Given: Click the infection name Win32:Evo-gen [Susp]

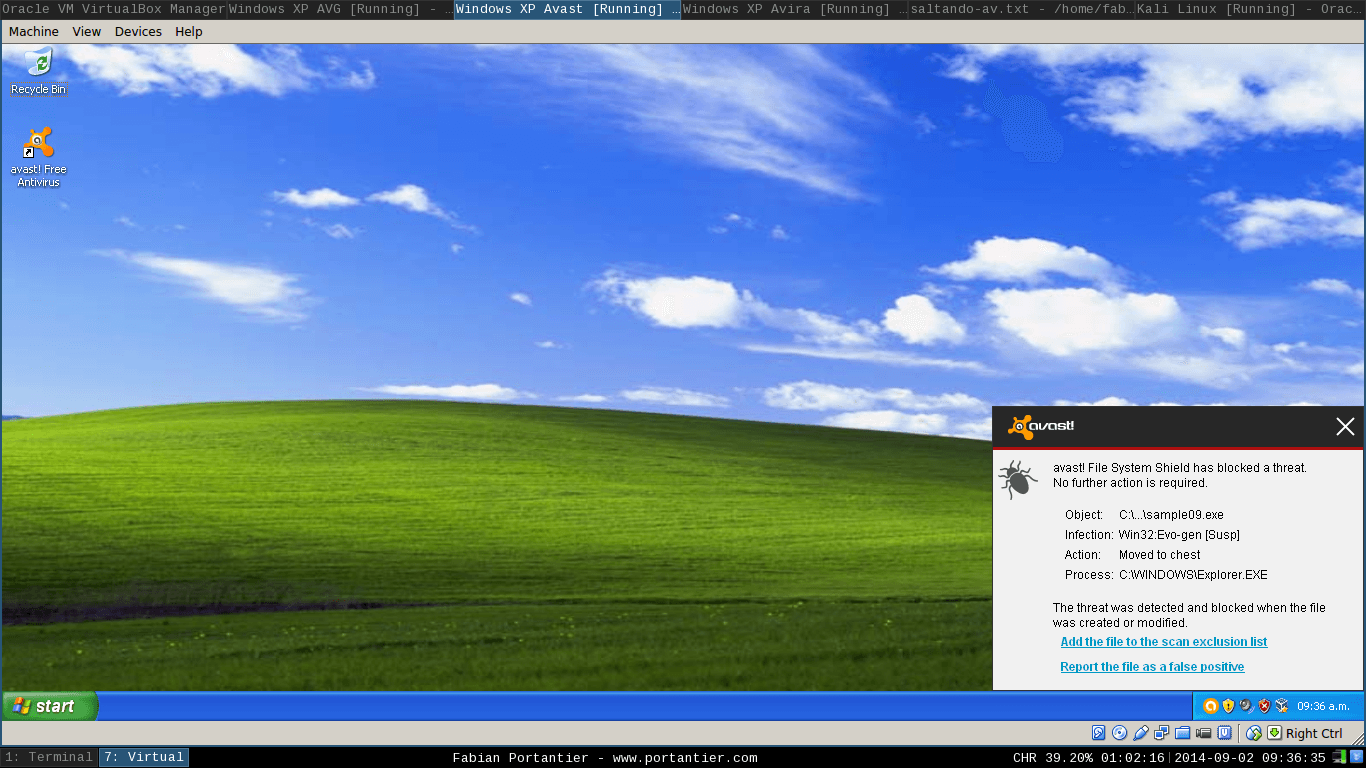Looking at the screenshot, I should tap(1179, 535).
